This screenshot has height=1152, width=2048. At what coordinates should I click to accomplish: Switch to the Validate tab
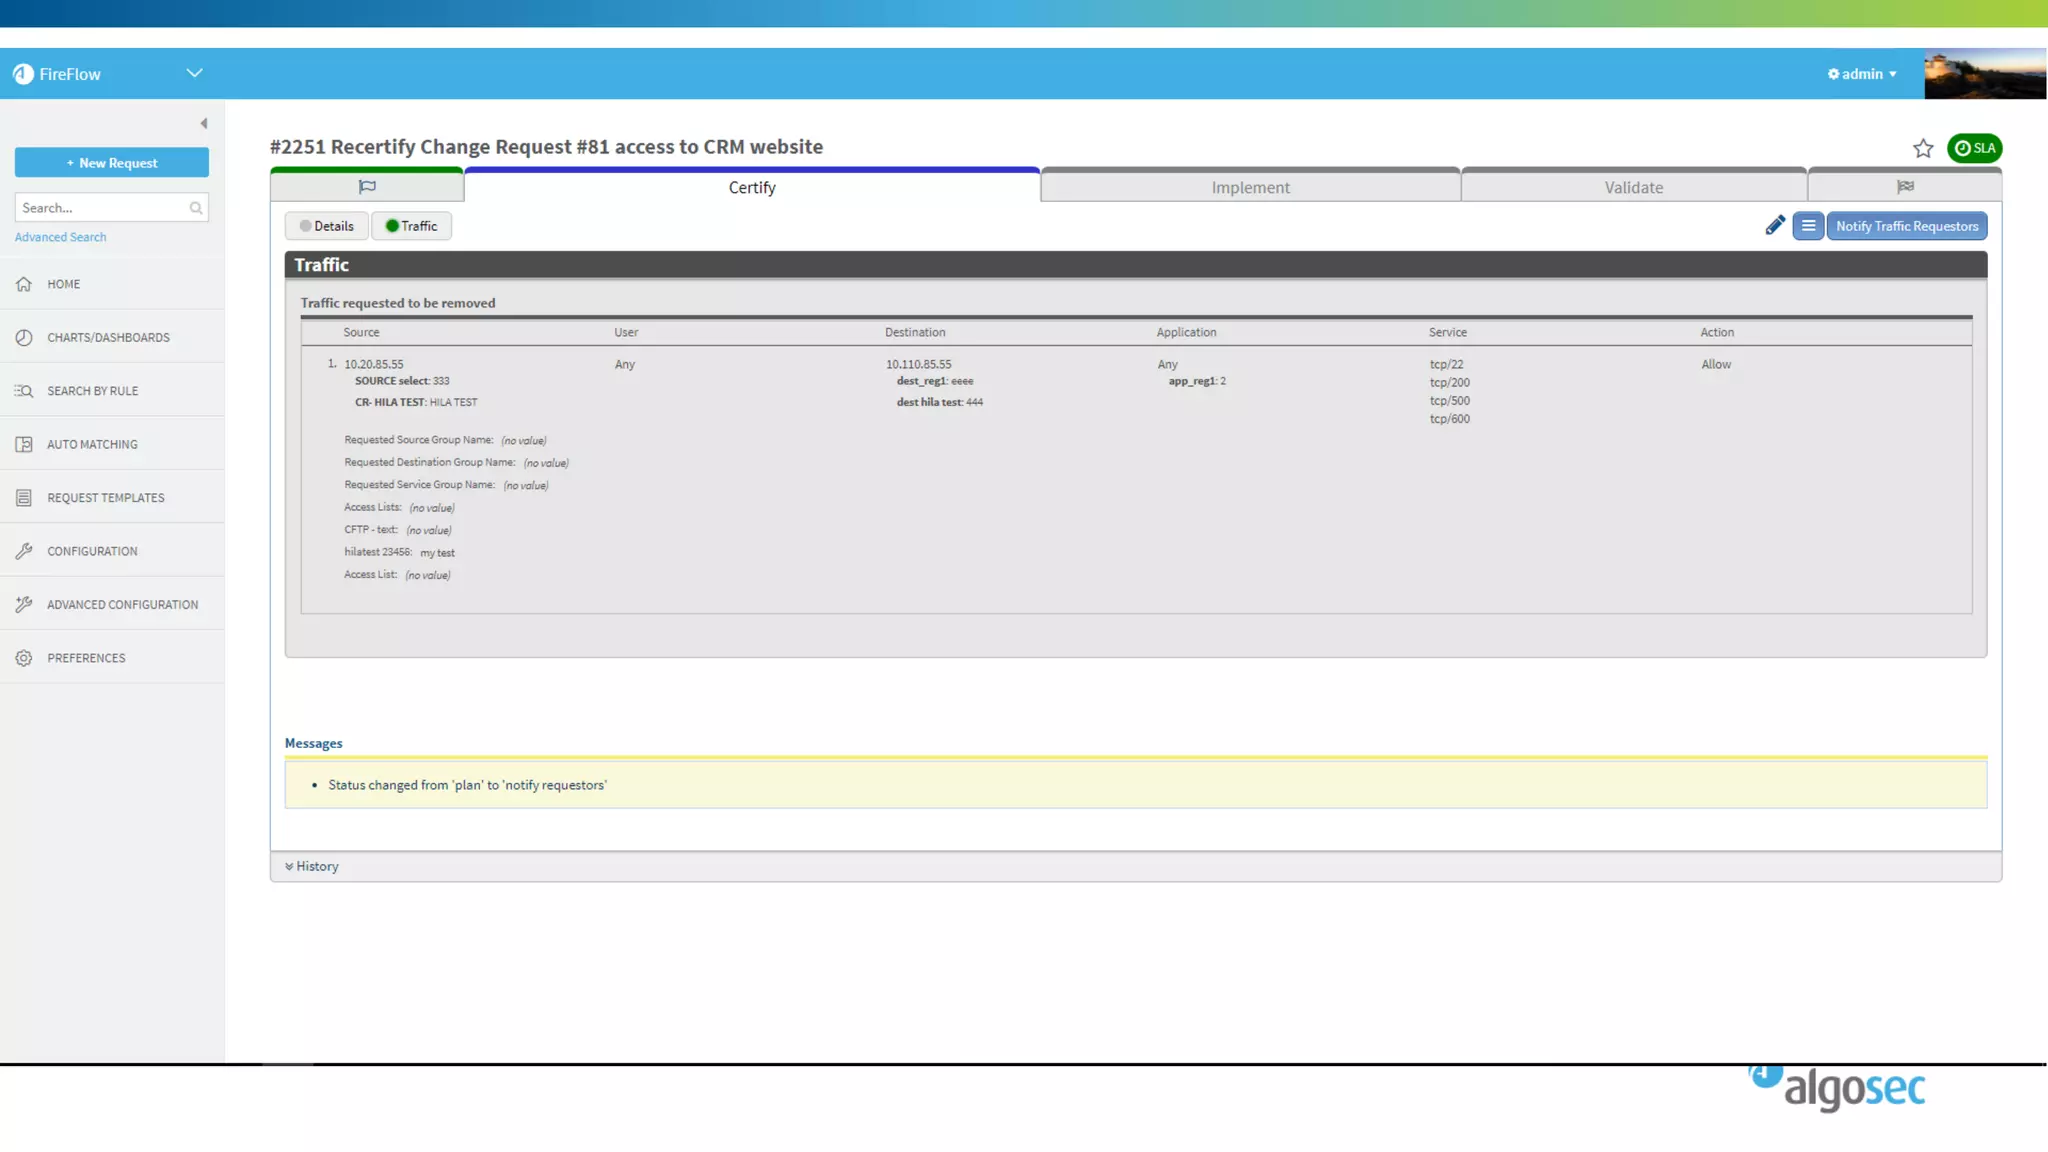click(x=1633, y=187)
